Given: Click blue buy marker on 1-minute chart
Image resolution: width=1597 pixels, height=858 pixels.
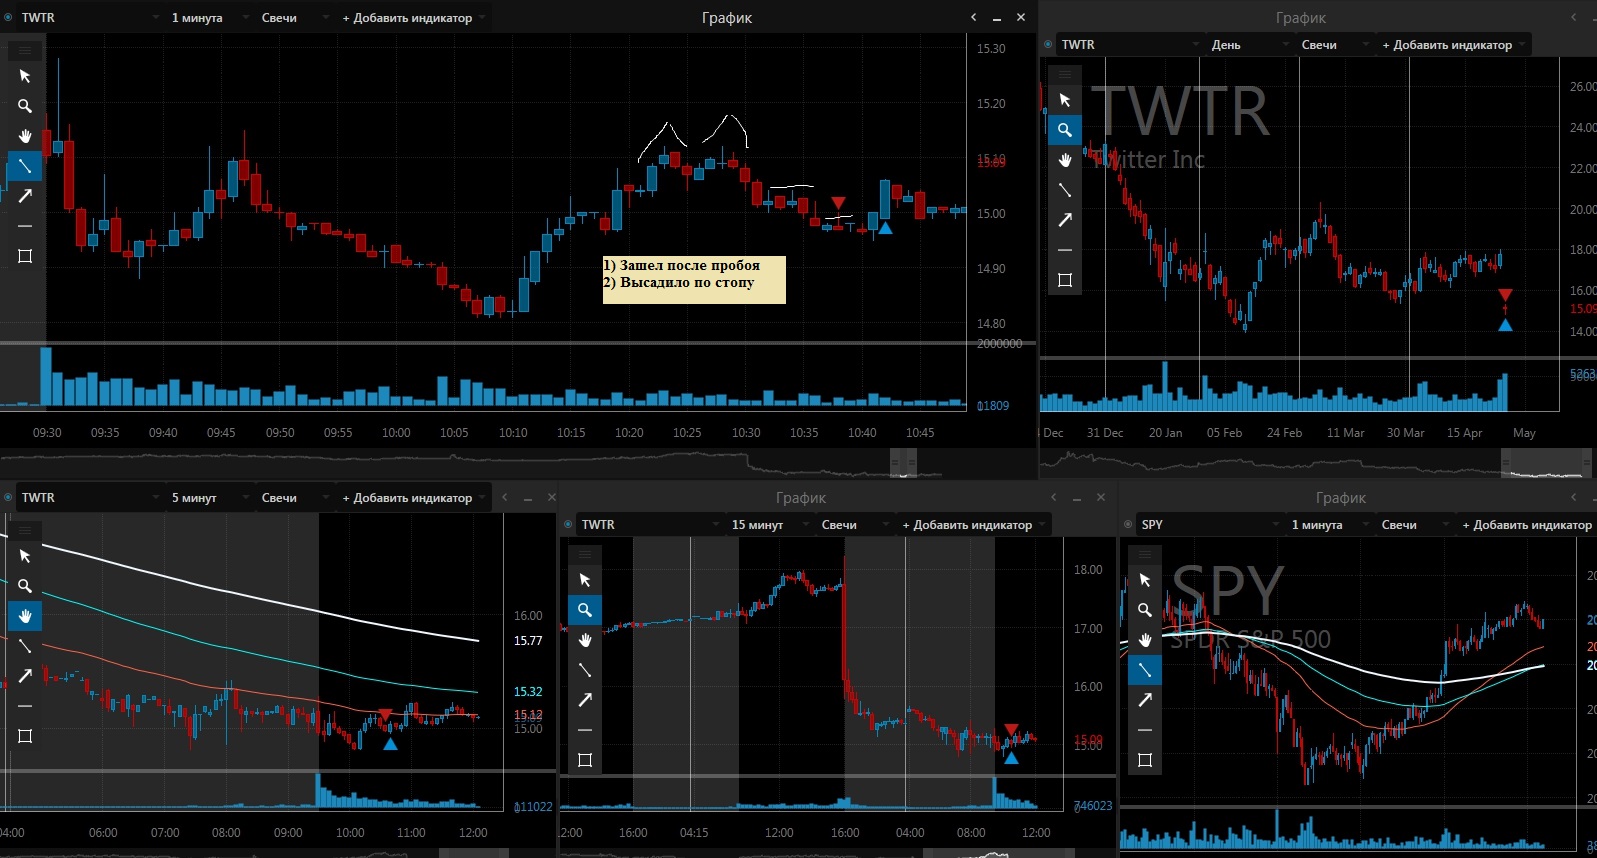Looking at the screenshot, I should (885, 228).
